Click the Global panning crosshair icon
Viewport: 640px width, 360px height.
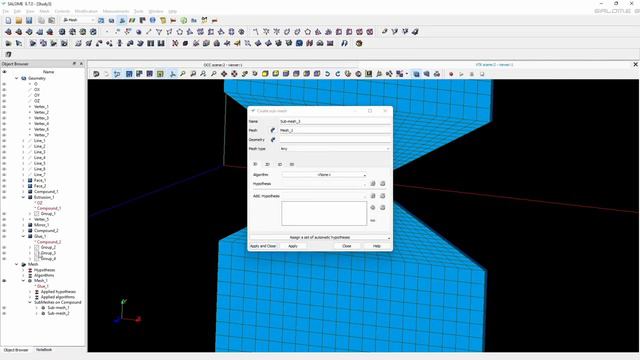click(x=234, y=74)
